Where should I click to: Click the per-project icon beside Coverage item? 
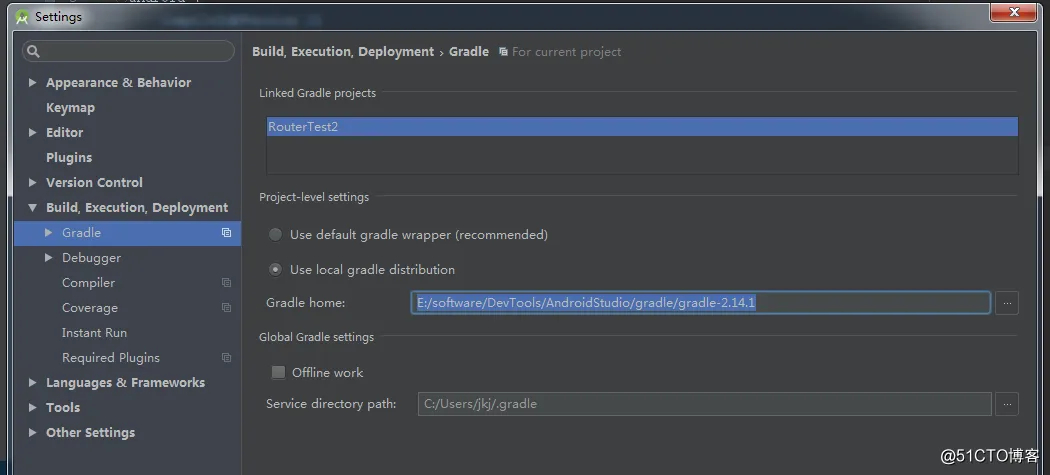[x=226, y=308]
